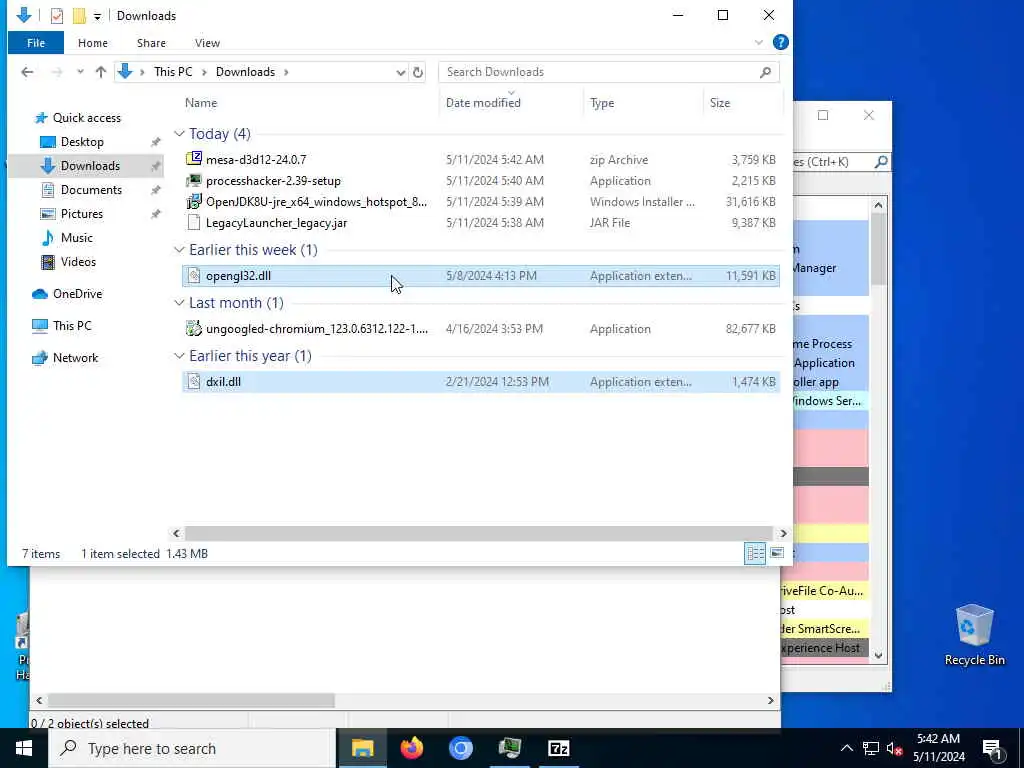Sort by the Size column header
This screenshot has width=1024, height=768.
tap(720, 103)
